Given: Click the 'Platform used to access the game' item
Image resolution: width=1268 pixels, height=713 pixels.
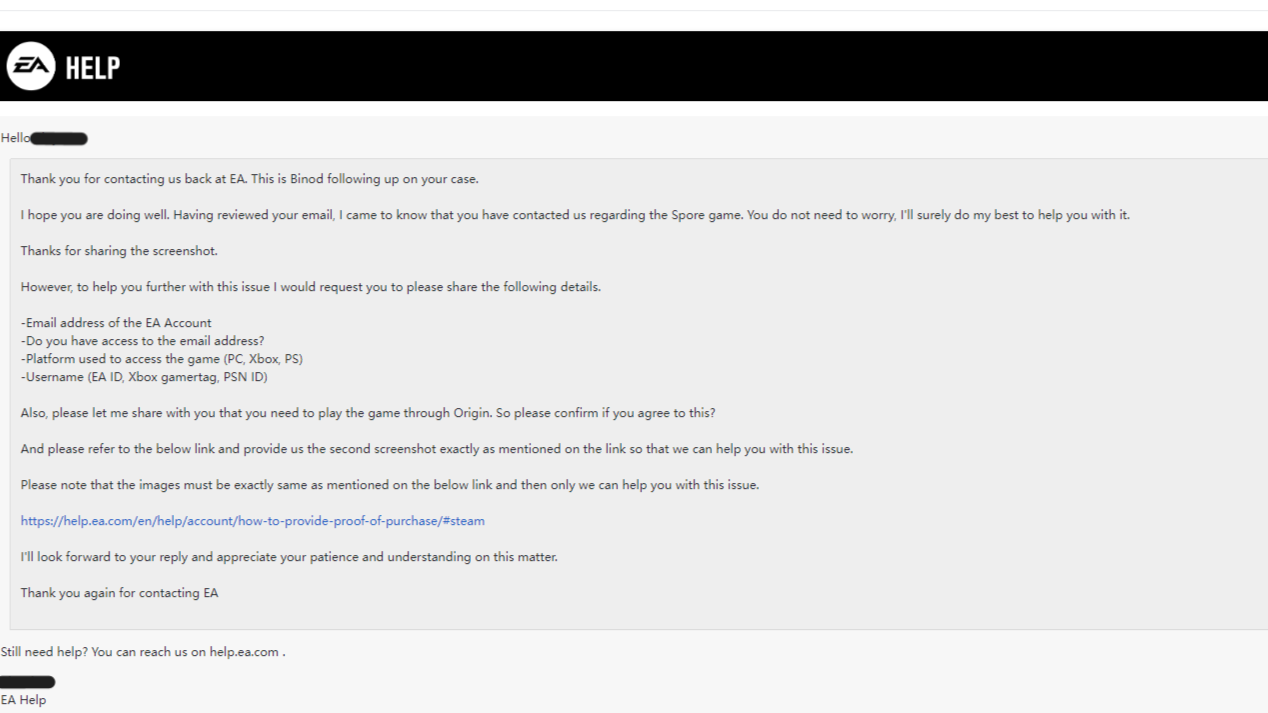Looking at the screenshot, I should (161, 359).
